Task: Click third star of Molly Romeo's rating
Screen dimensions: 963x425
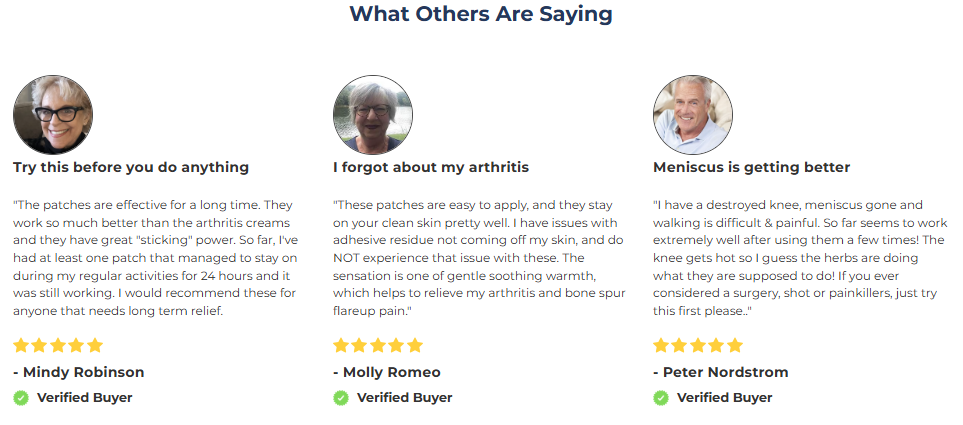Action: tap(378, 345)
